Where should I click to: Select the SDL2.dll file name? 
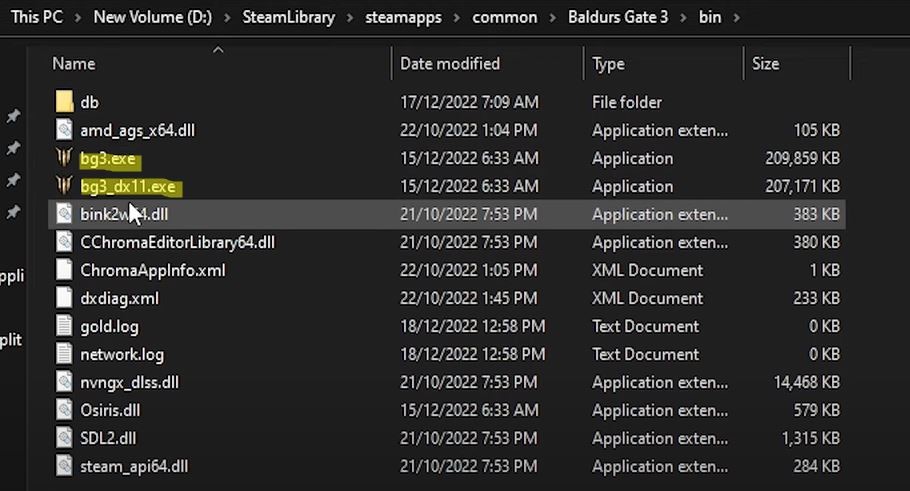pyautogui.click(x=108, y=438)
